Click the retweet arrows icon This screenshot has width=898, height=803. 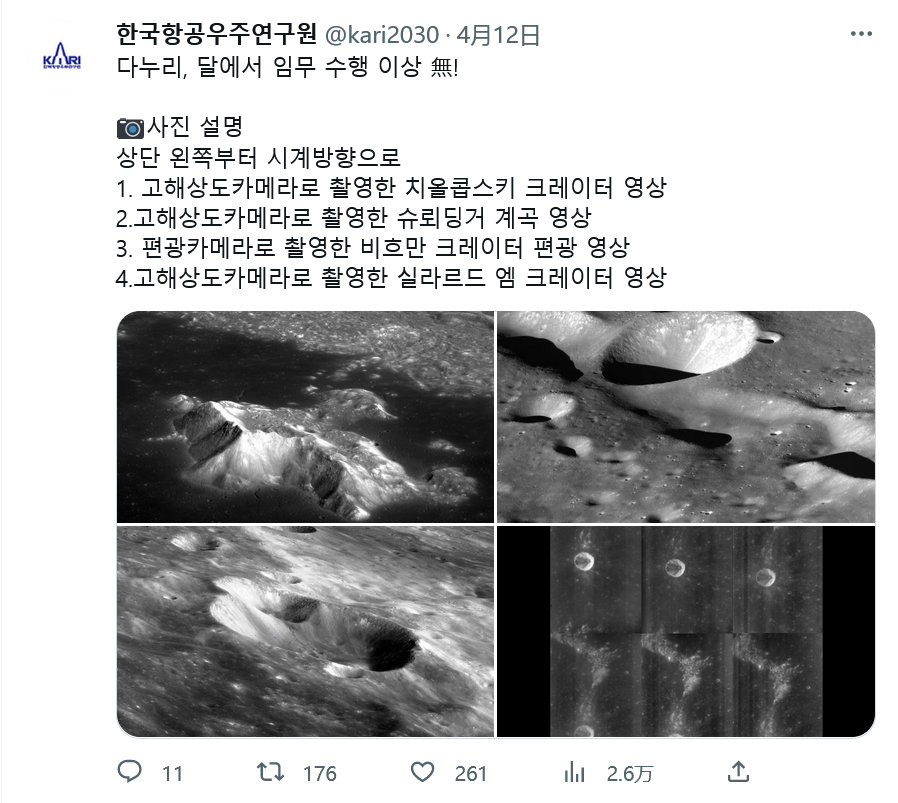[270, 772]
